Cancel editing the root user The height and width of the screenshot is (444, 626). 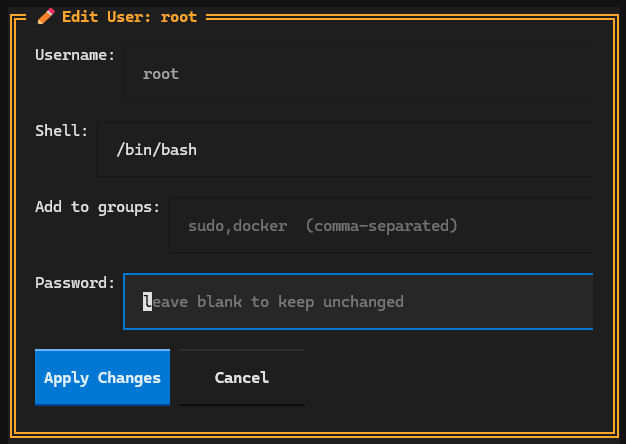point(242,377)
